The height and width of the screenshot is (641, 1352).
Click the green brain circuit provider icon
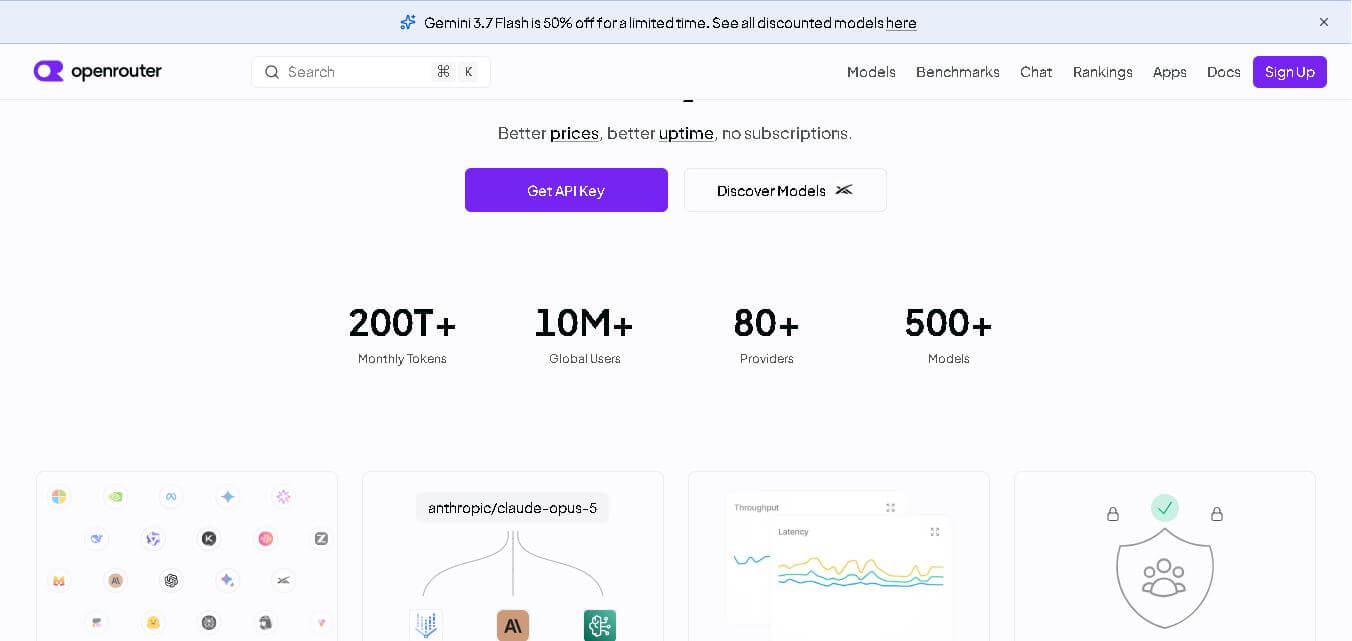(x=600, y=625)
